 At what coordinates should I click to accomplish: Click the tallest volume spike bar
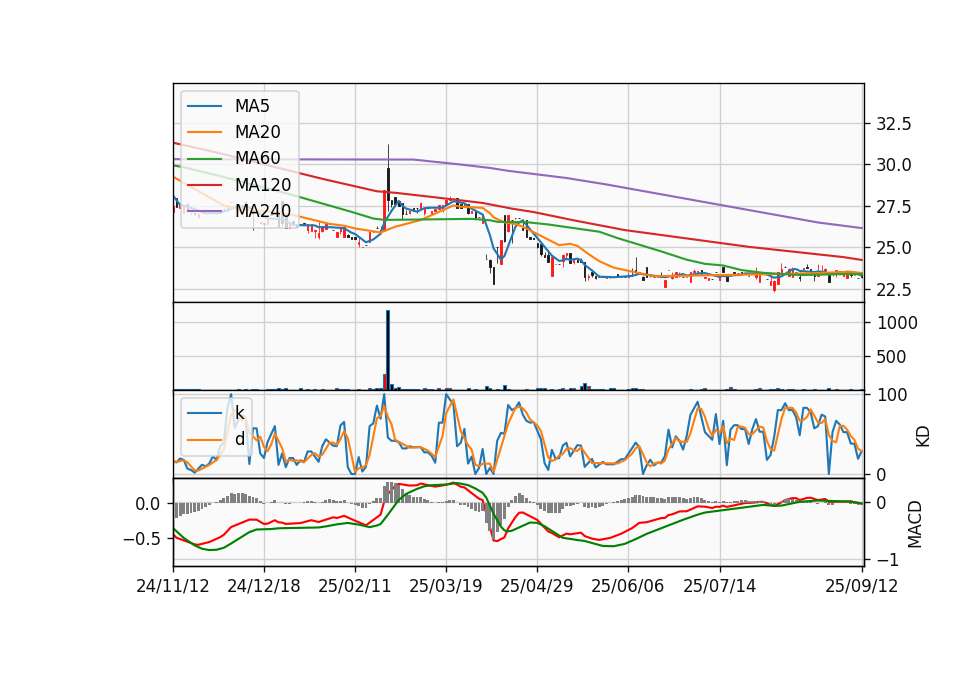[388, 350]
